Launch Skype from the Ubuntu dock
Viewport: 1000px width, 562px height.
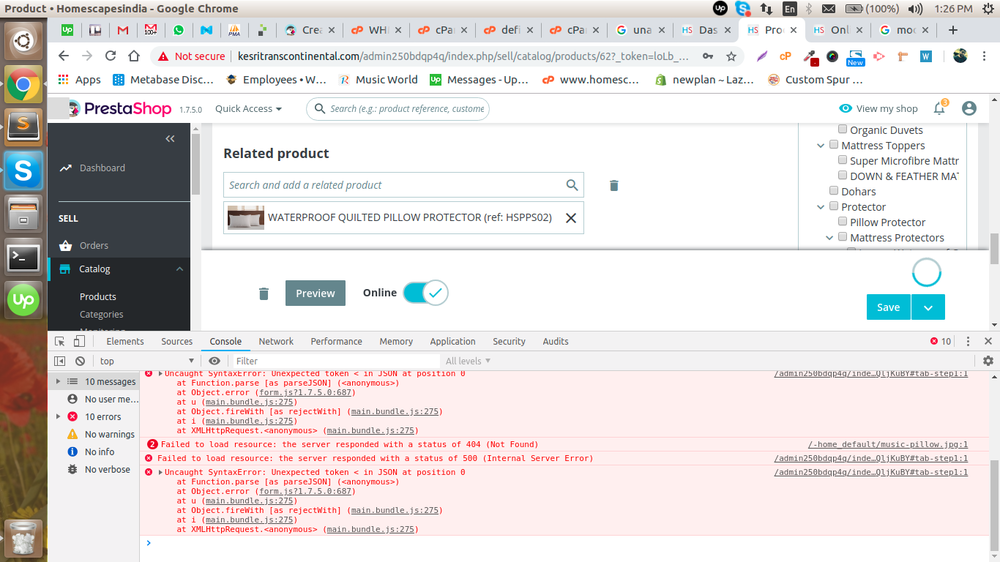[24, 171]
